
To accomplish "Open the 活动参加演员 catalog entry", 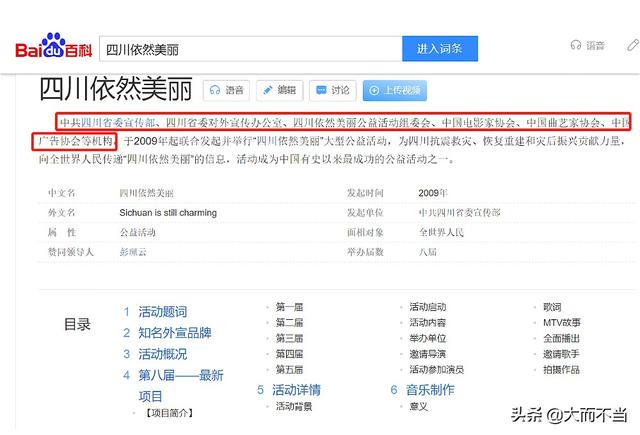I will coord(436,370).
